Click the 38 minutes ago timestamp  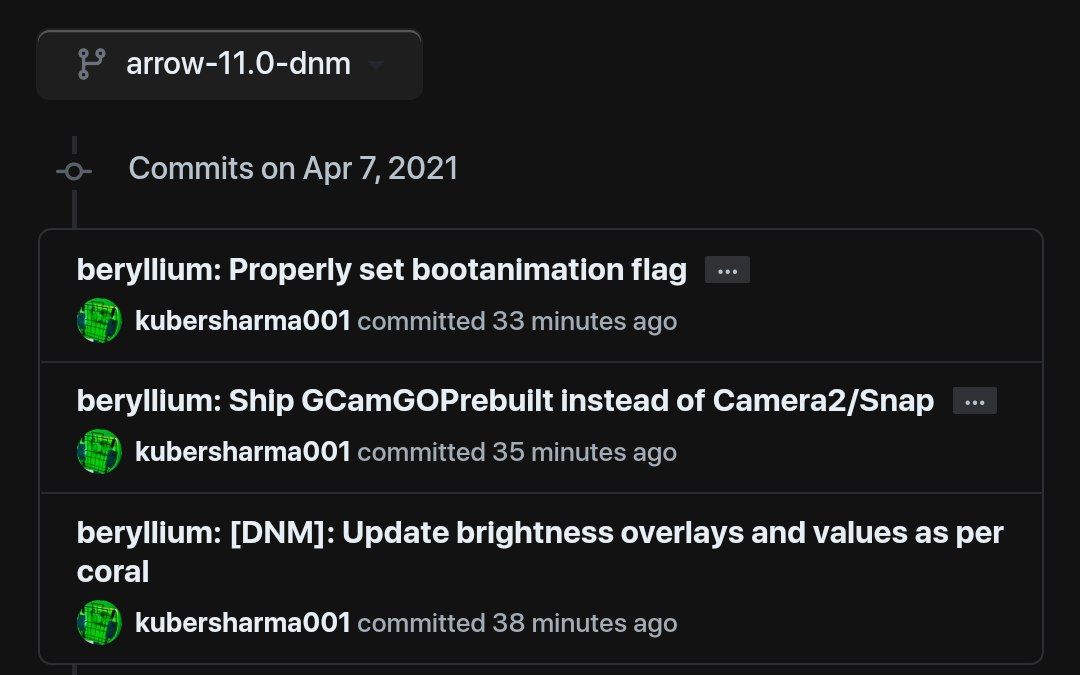coord(585,623)
